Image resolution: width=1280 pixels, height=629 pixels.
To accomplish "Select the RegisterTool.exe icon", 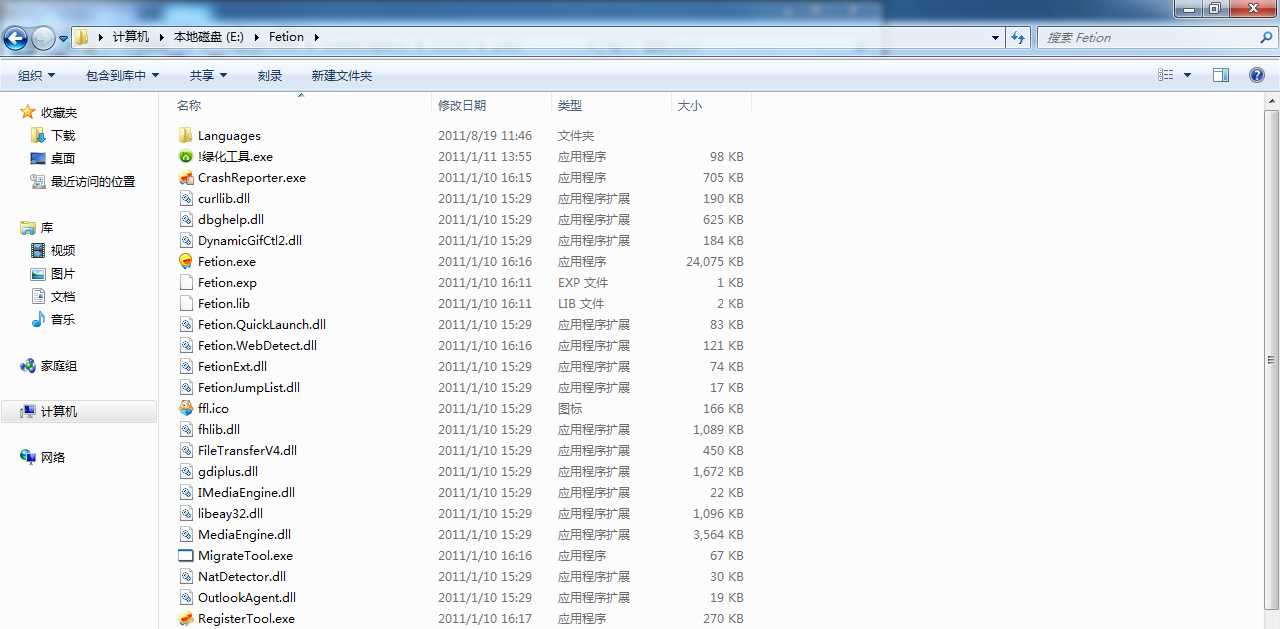I will point(185,618).
